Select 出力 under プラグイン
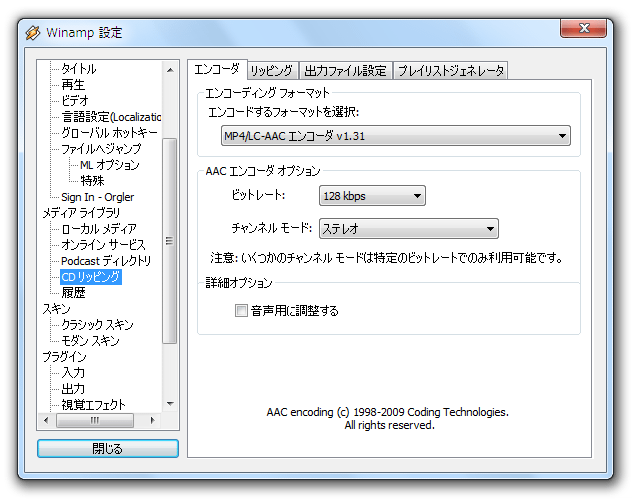This screenshot has width=634, height=499. pyautogui.click(x=73, y=389)
